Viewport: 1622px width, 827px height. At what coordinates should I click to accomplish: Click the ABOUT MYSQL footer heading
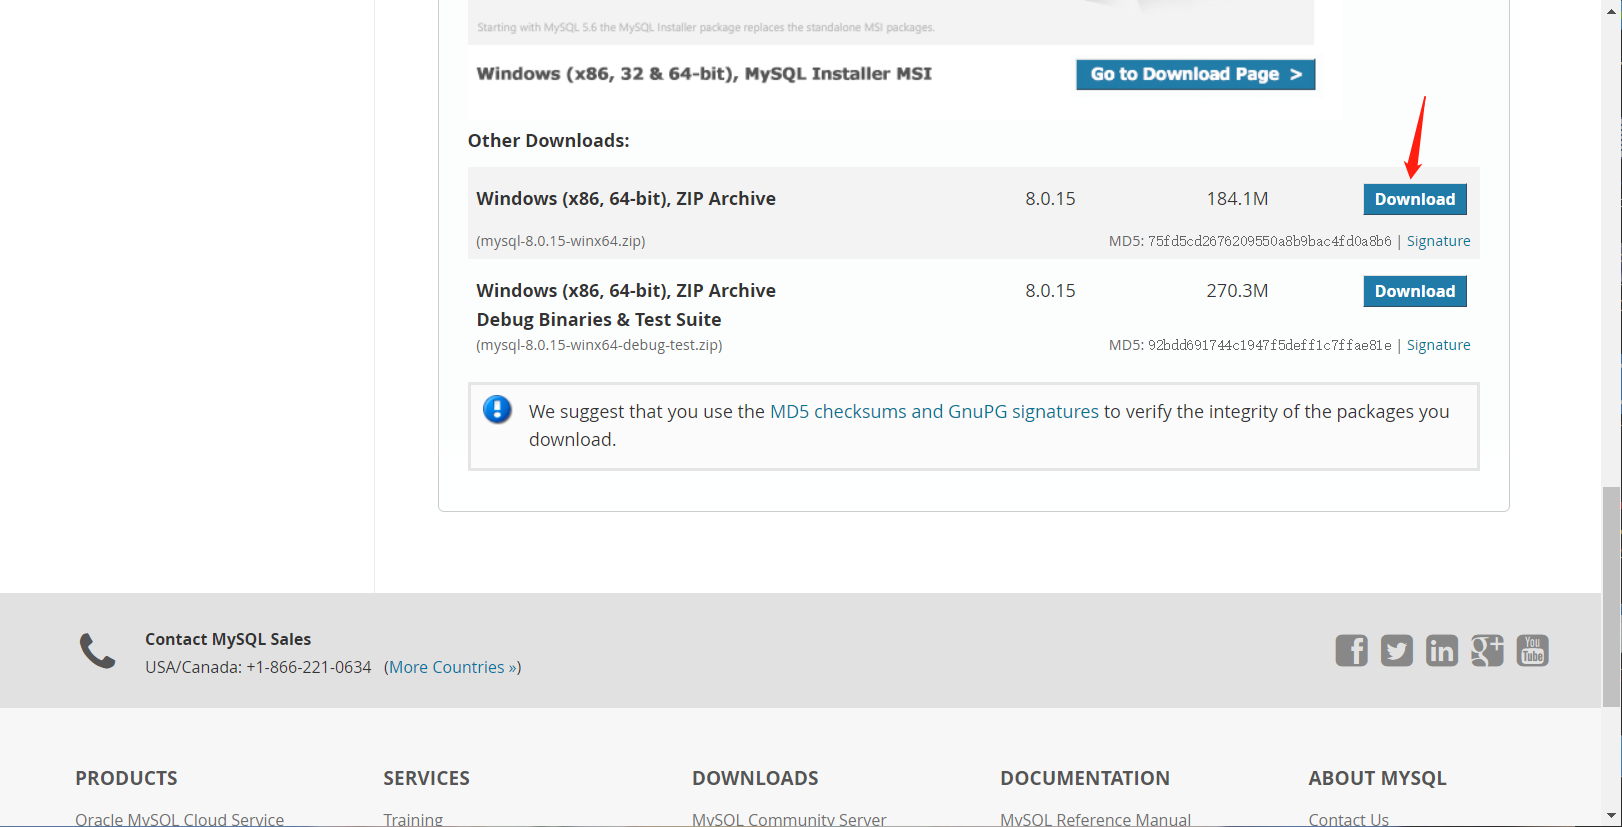(x=1377, y=778)
